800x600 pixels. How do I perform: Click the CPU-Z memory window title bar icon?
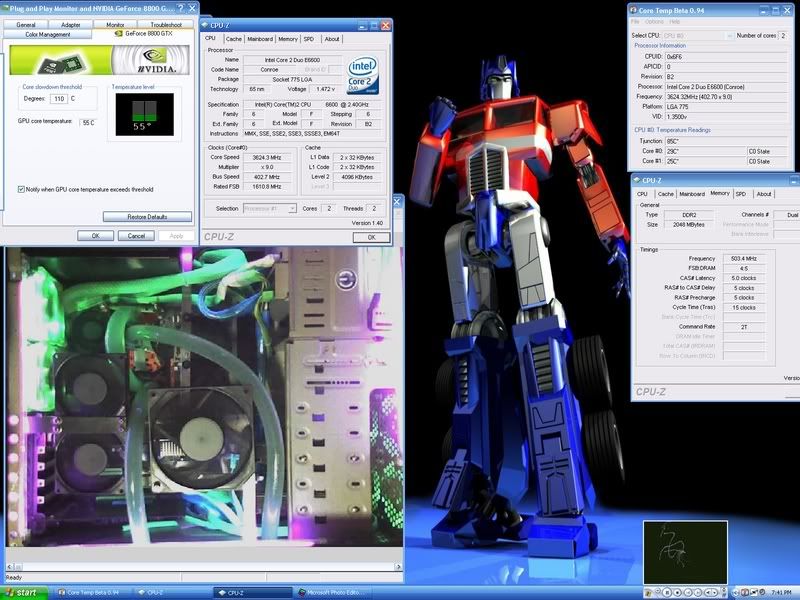point(637,180)
